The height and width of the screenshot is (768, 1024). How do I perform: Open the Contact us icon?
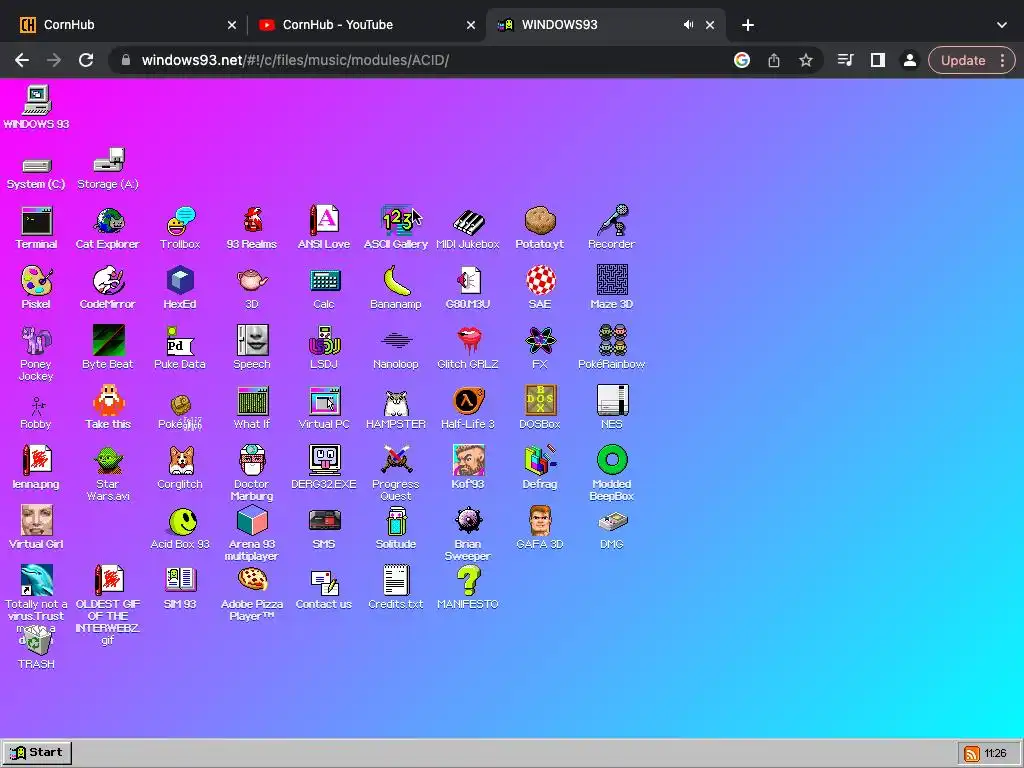click(x=324, y=588)
